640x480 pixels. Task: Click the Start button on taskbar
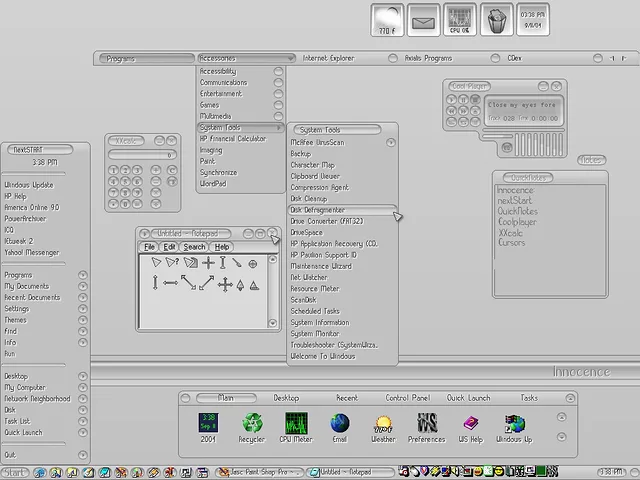tap(15, 473)
